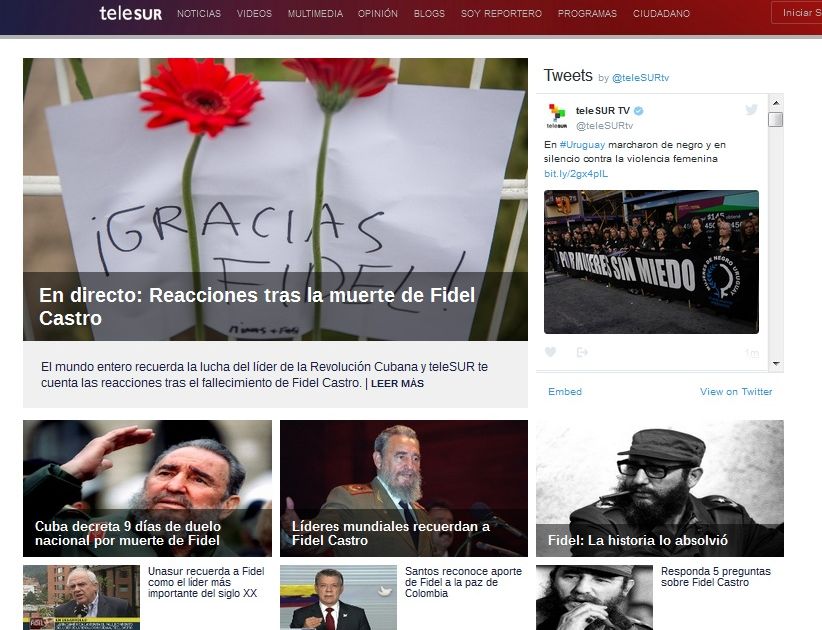The image size is (822, 630).
Task: Open the MULTIMEDIA menu item
Action: [315, 14]
